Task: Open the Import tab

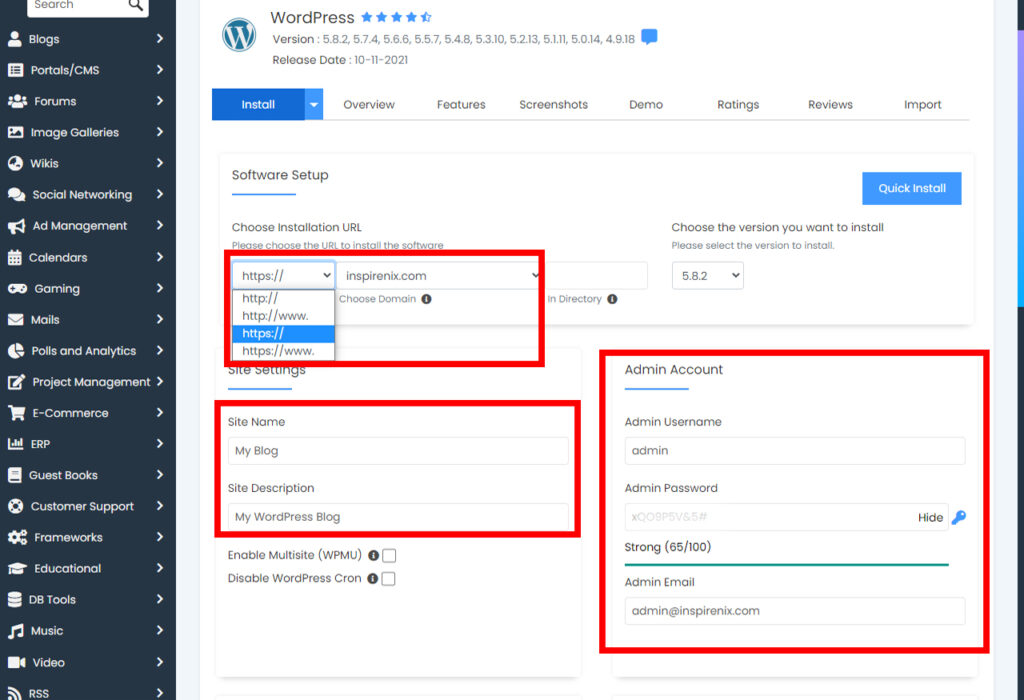Action: tap(923, 104)
